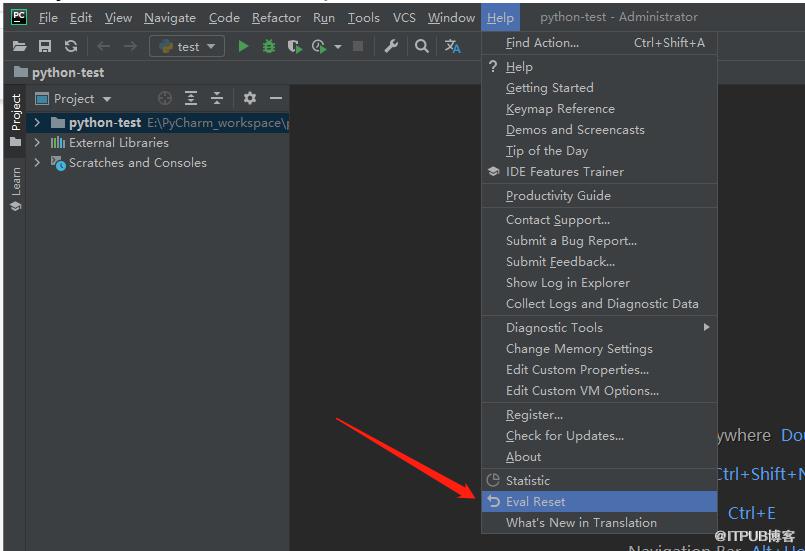The height and width of the screenshot is (551, 805).
Task: Select Find Action in Help menu
Action: tap(599, 43)
